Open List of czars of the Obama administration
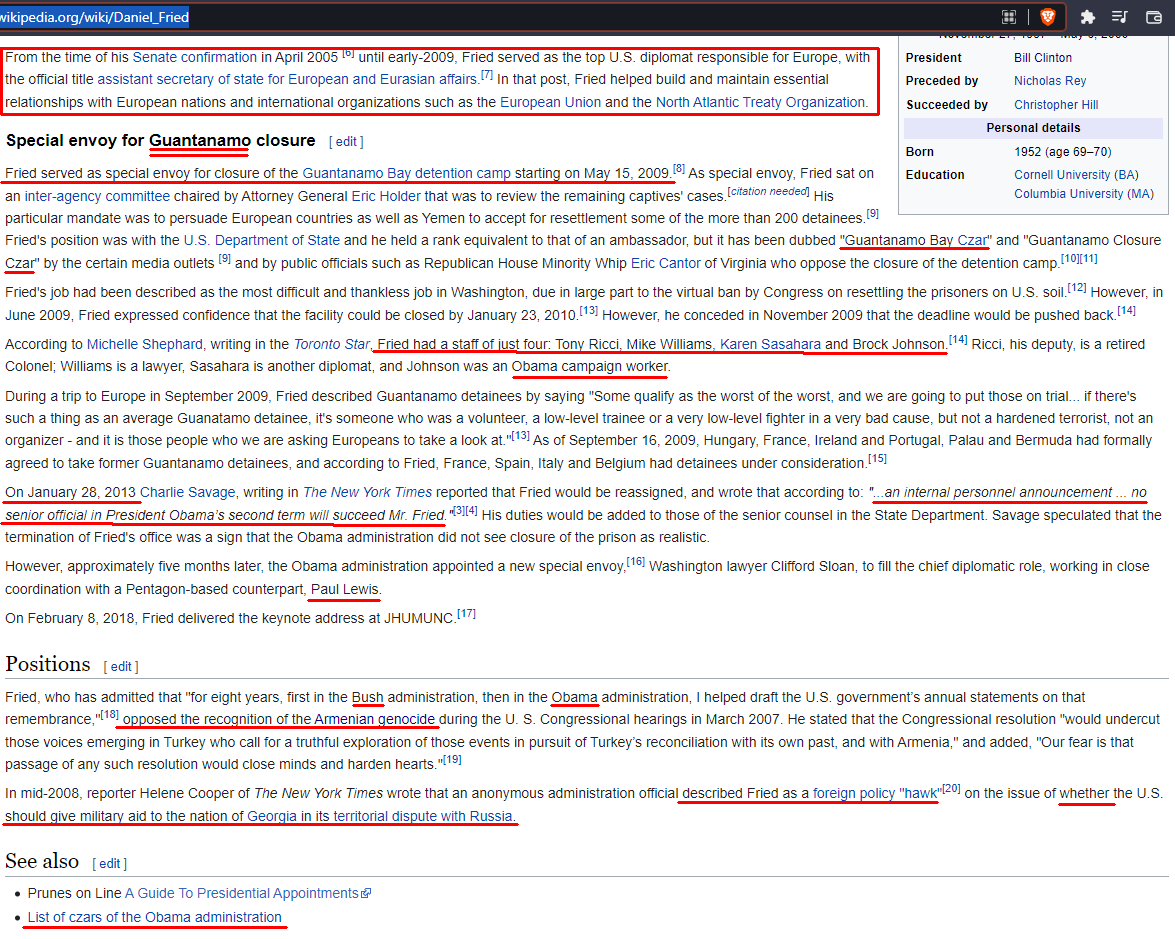 tap(155, 917)
